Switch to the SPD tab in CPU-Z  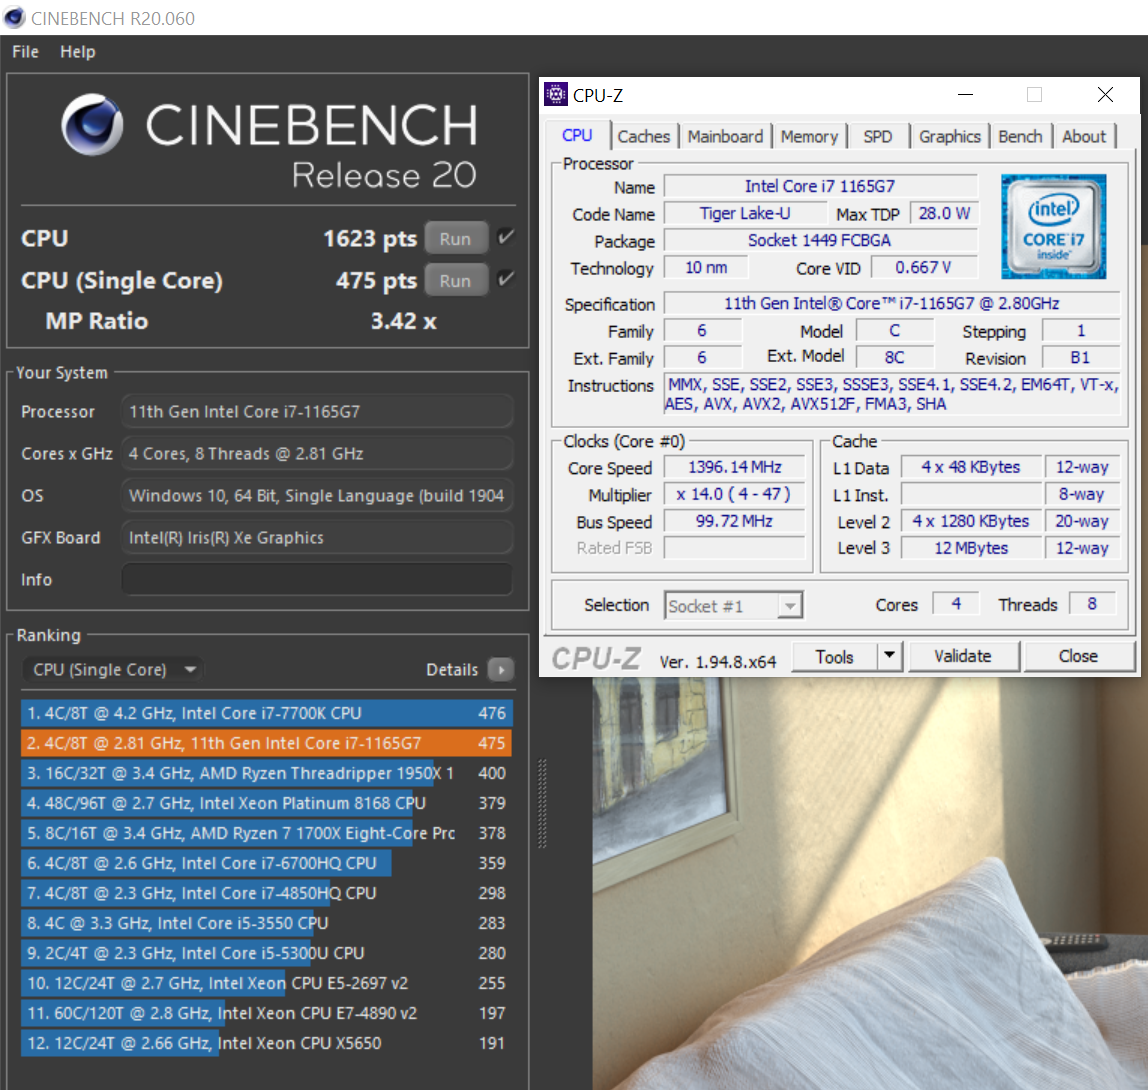877,137
